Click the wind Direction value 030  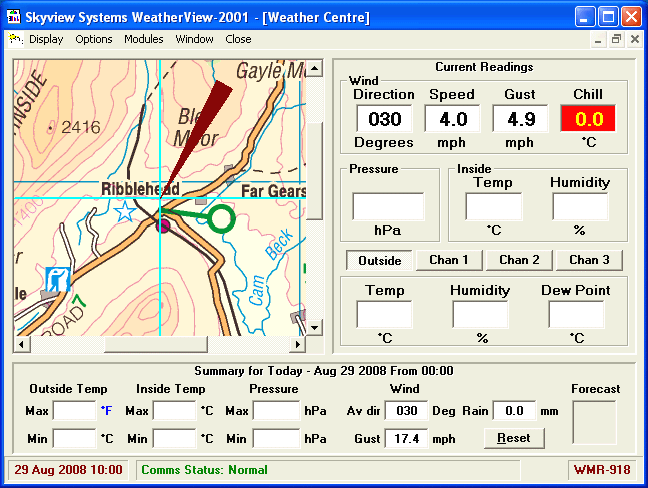385,119
